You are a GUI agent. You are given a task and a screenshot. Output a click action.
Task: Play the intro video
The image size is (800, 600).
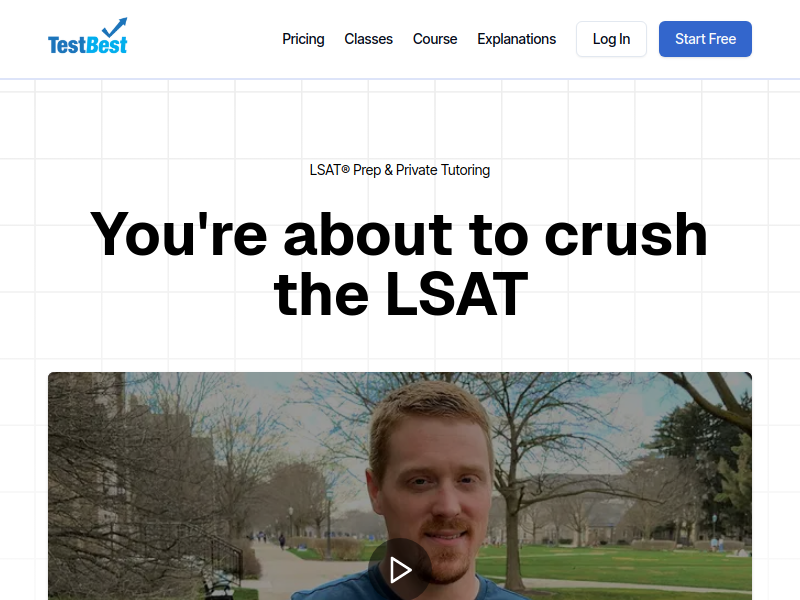(x=400, y=569)
